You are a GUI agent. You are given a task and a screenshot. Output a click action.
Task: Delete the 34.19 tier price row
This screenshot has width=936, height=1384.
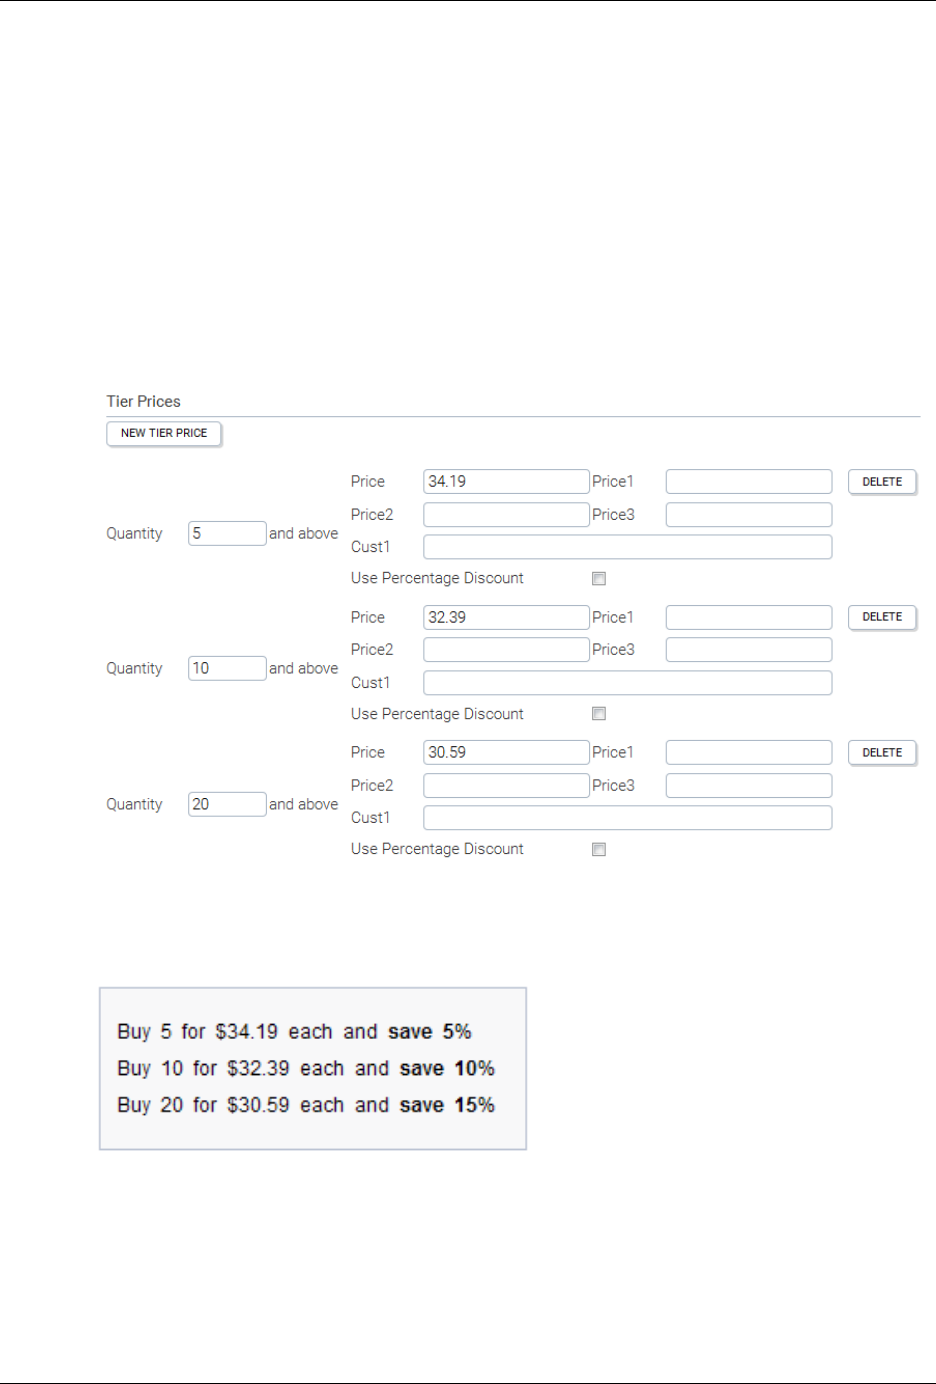coord(882,482)
